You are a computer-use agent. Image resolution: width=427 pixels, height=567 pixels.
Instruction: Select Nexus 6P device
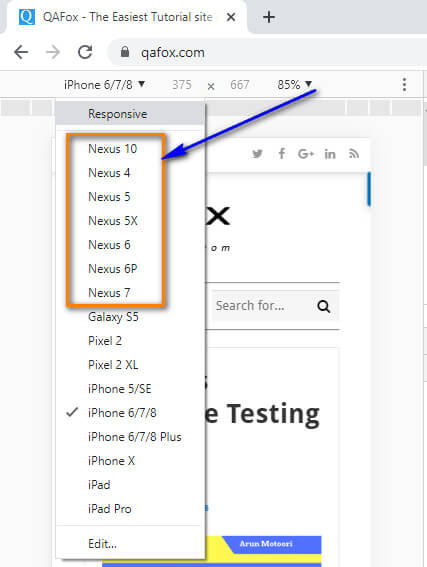click(130, 269)
